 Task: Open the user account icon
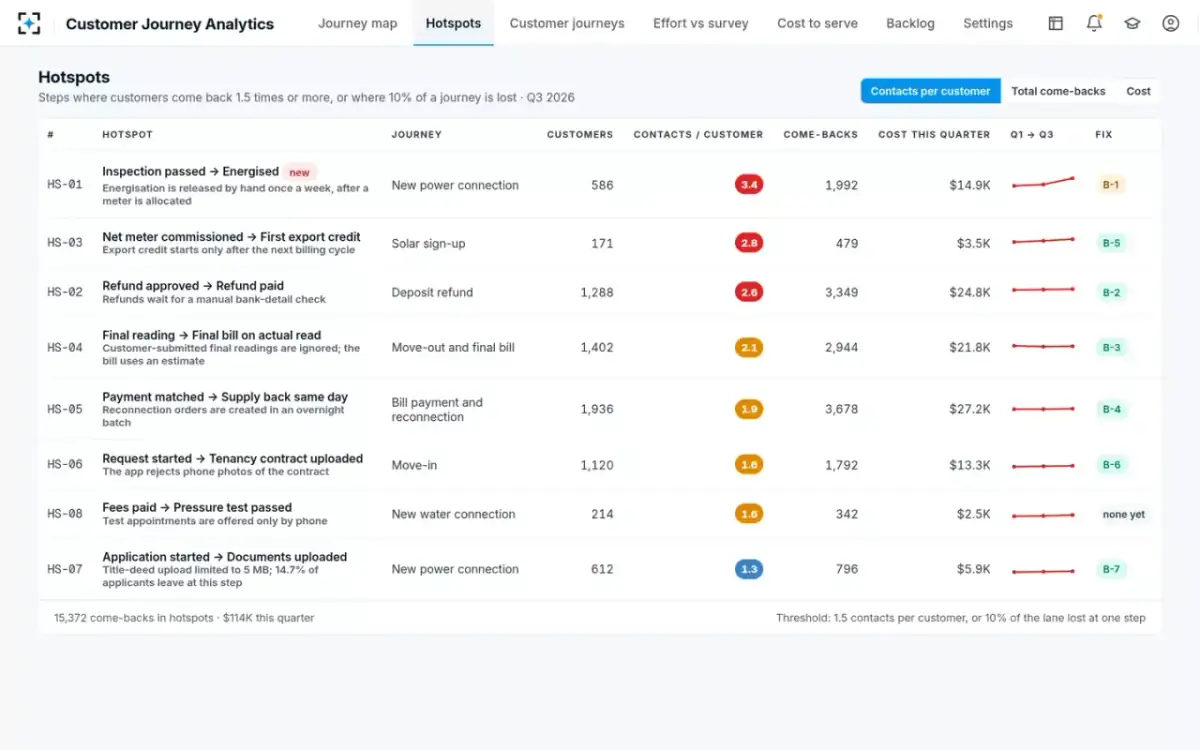(x=1171, y=23)
